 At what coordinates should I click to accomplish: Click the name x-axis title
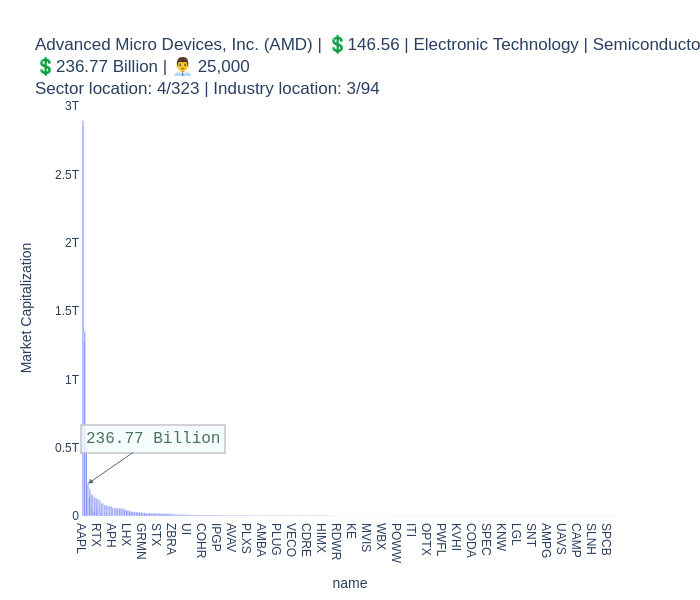(350, 583)
